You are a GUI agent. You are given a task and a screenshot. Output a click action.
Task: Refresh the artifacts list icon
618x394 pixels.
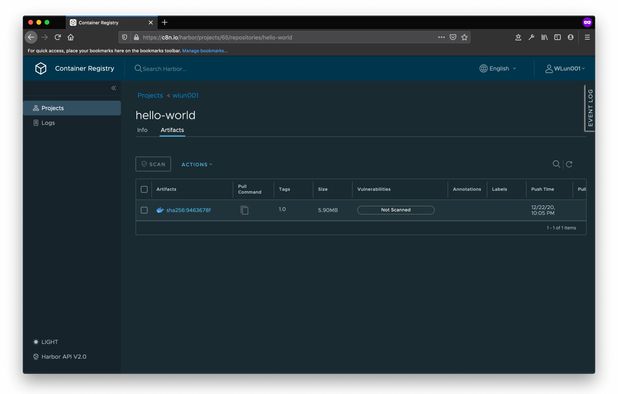569,164
